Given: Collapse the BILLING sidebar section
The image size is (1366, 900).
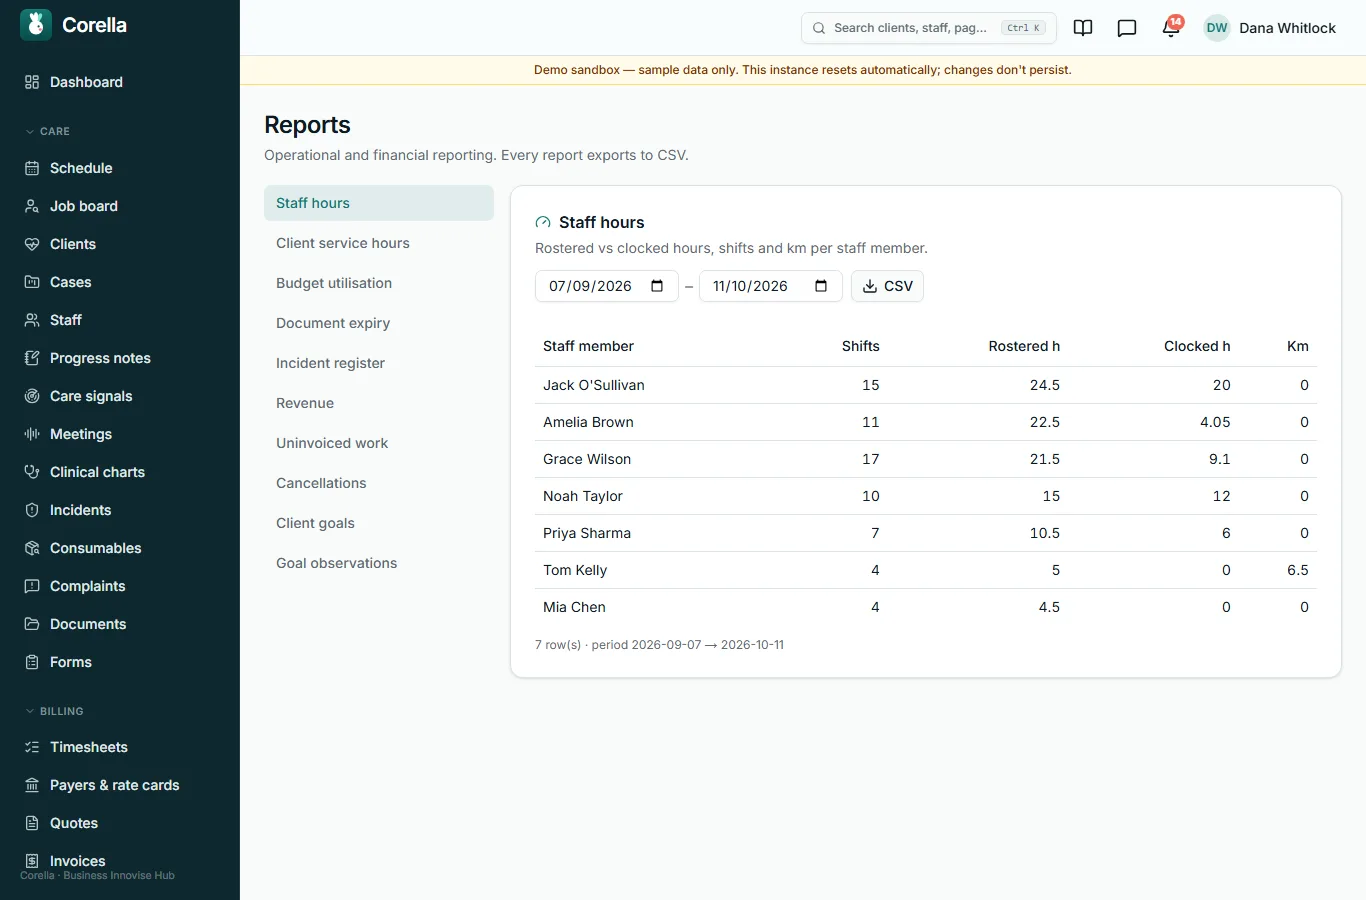Looking at the screenshot, I should [x=54, y=711].
